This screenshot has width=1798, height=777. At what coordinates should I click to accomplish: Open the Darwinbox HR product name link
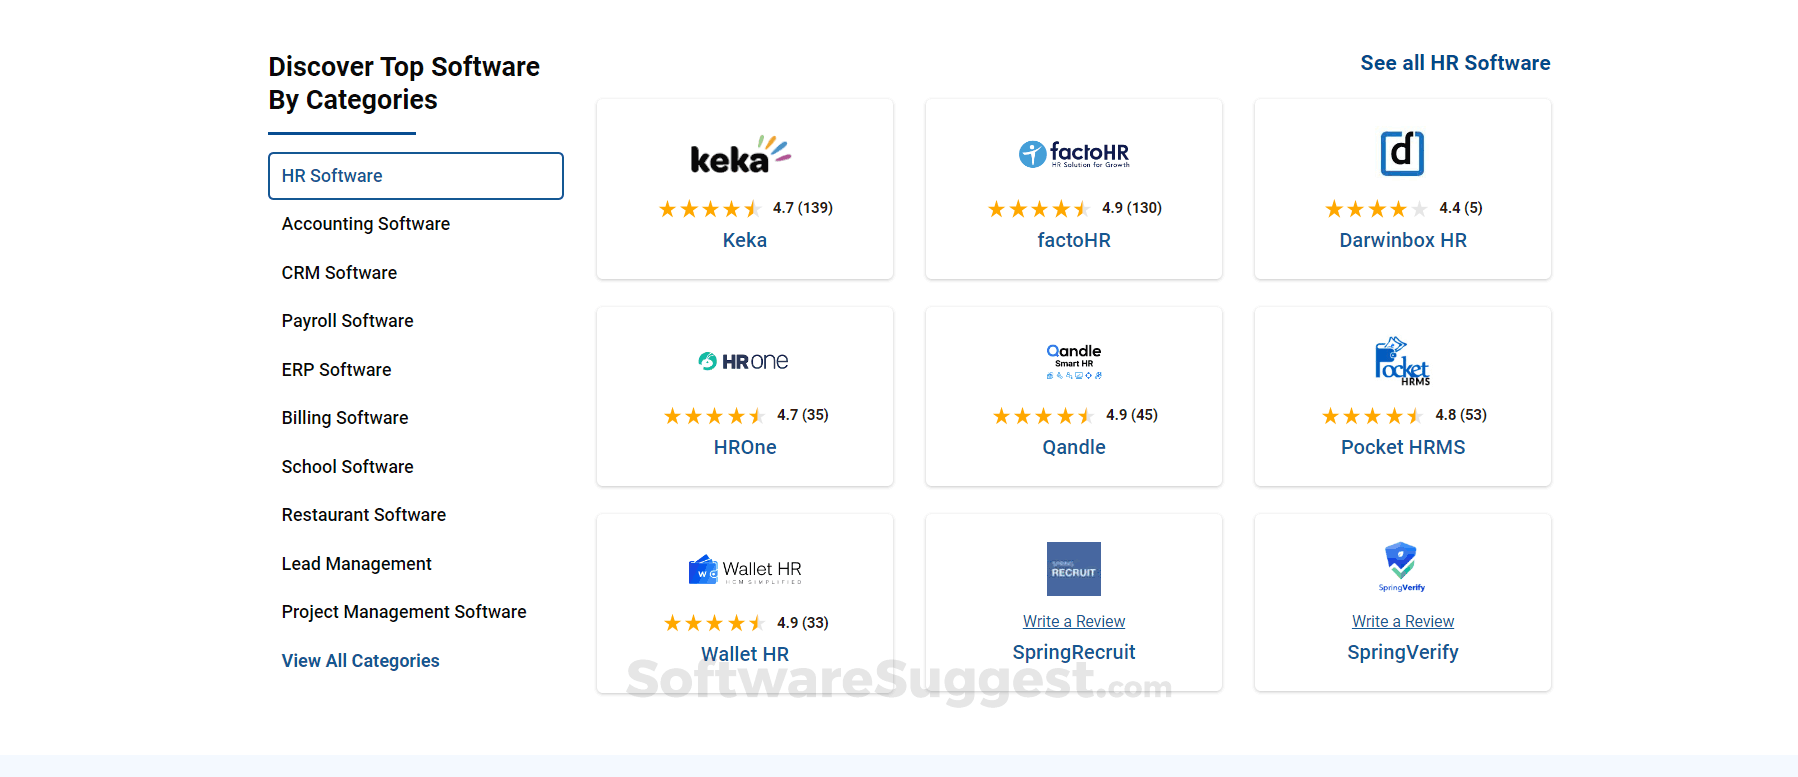1403,240
